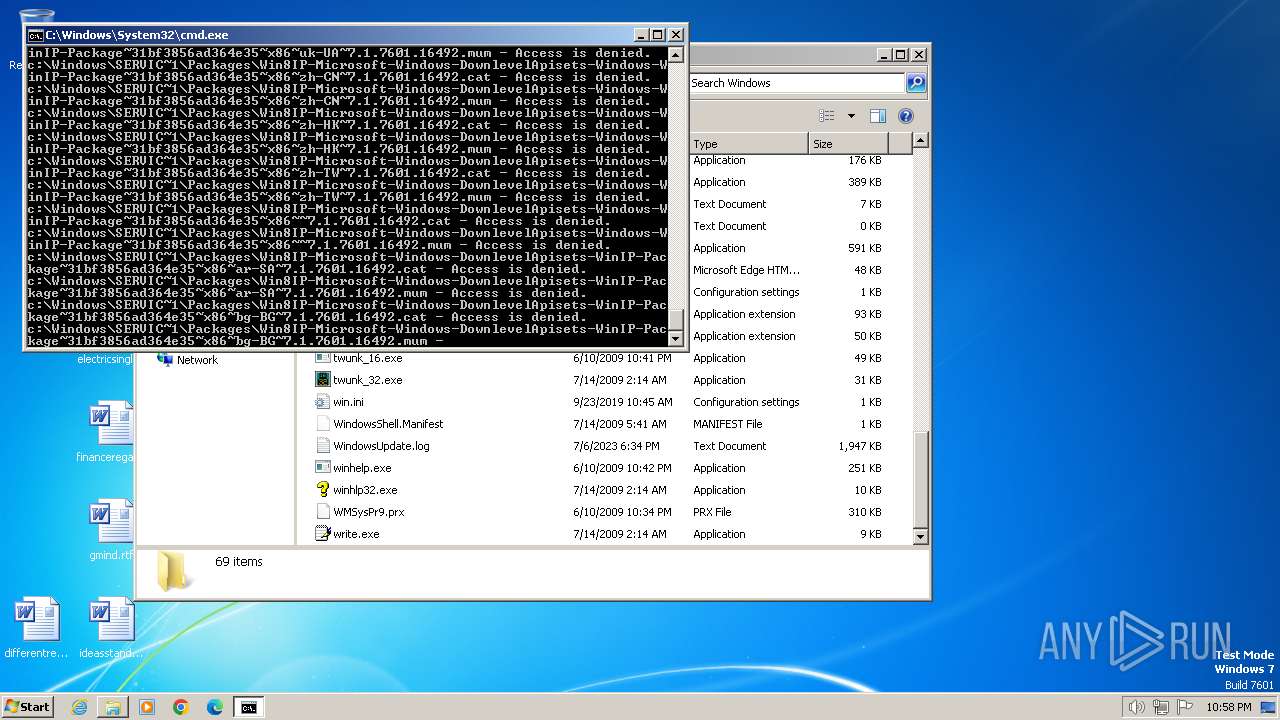Open the ideasstand document on desktop
Image resolution: width=1280 pixels, height=720 pixels.
pos(110,628)
